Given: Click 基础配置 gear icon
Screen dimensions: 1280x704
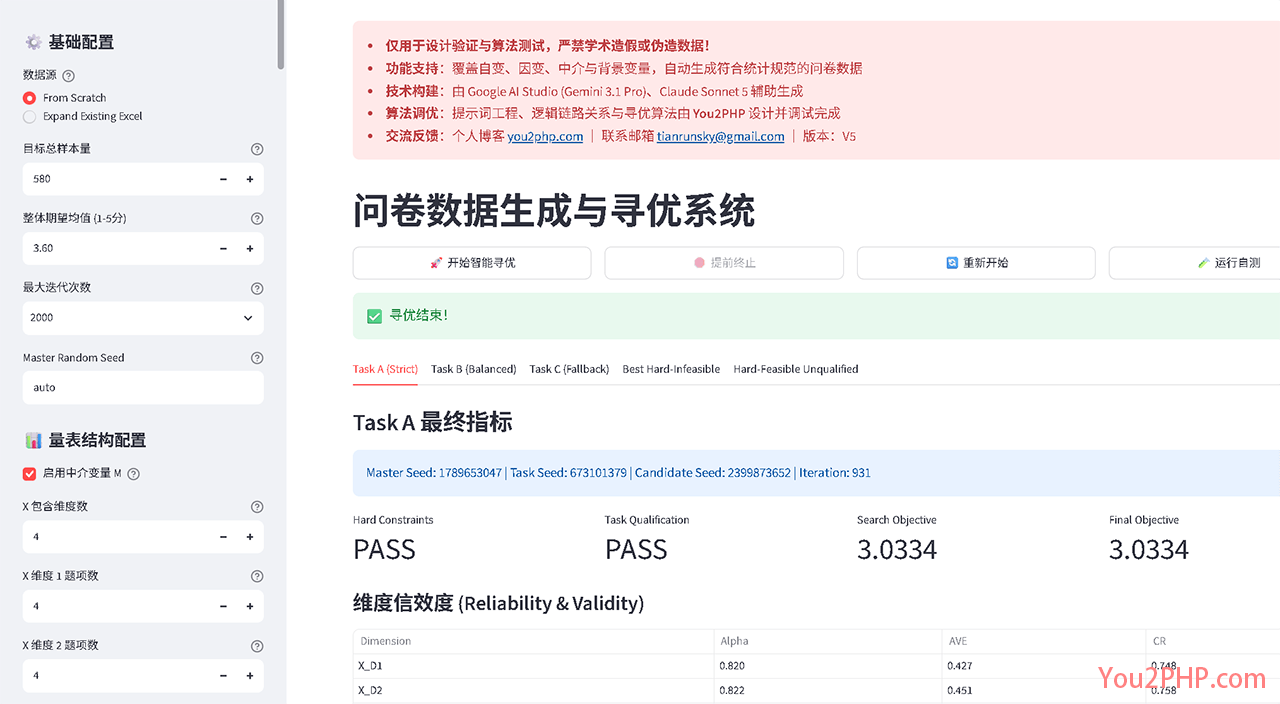Looking at the screenshot, I should pos(33,42).
